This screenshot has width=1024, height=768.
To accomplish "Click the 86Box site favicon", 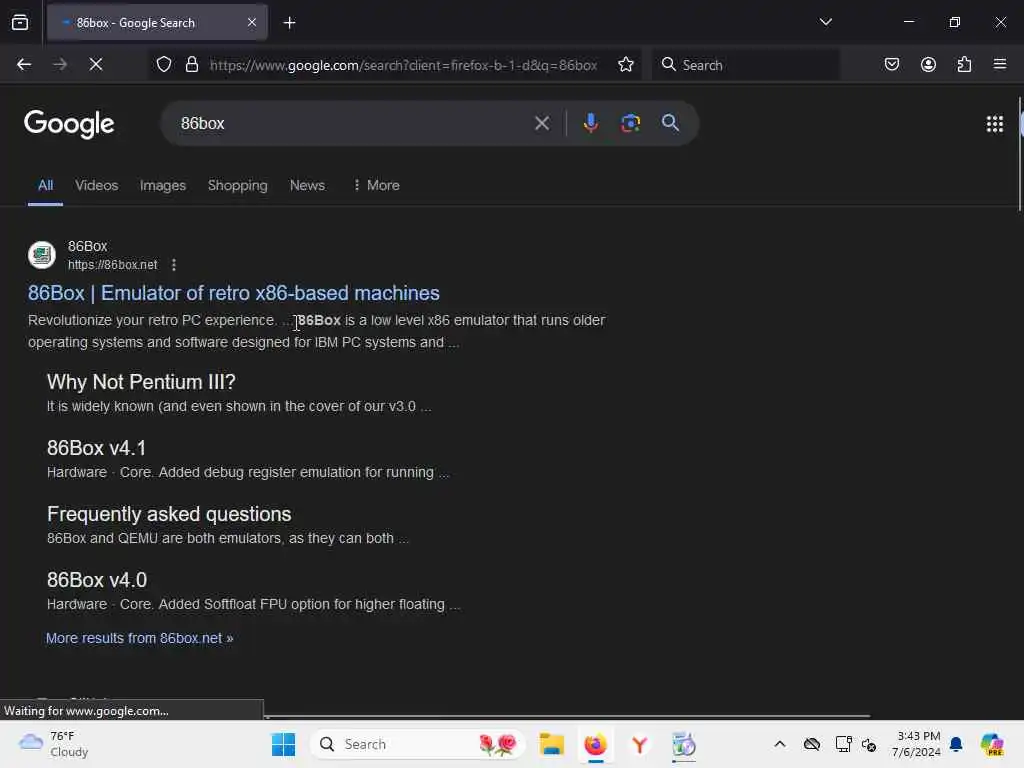I will point(42,255).
